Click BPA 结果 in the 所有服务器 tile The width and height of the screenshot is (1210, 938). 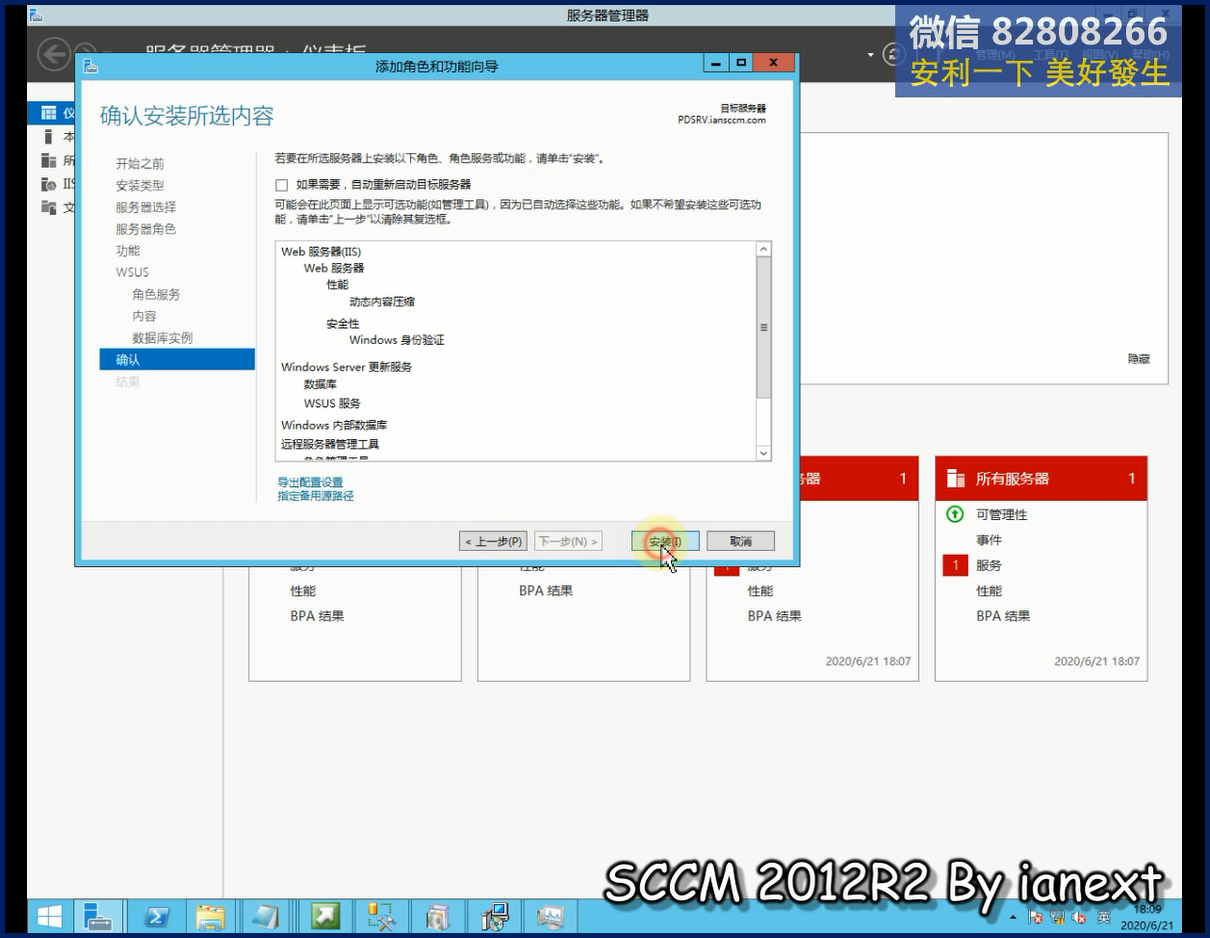(1003, 616)
